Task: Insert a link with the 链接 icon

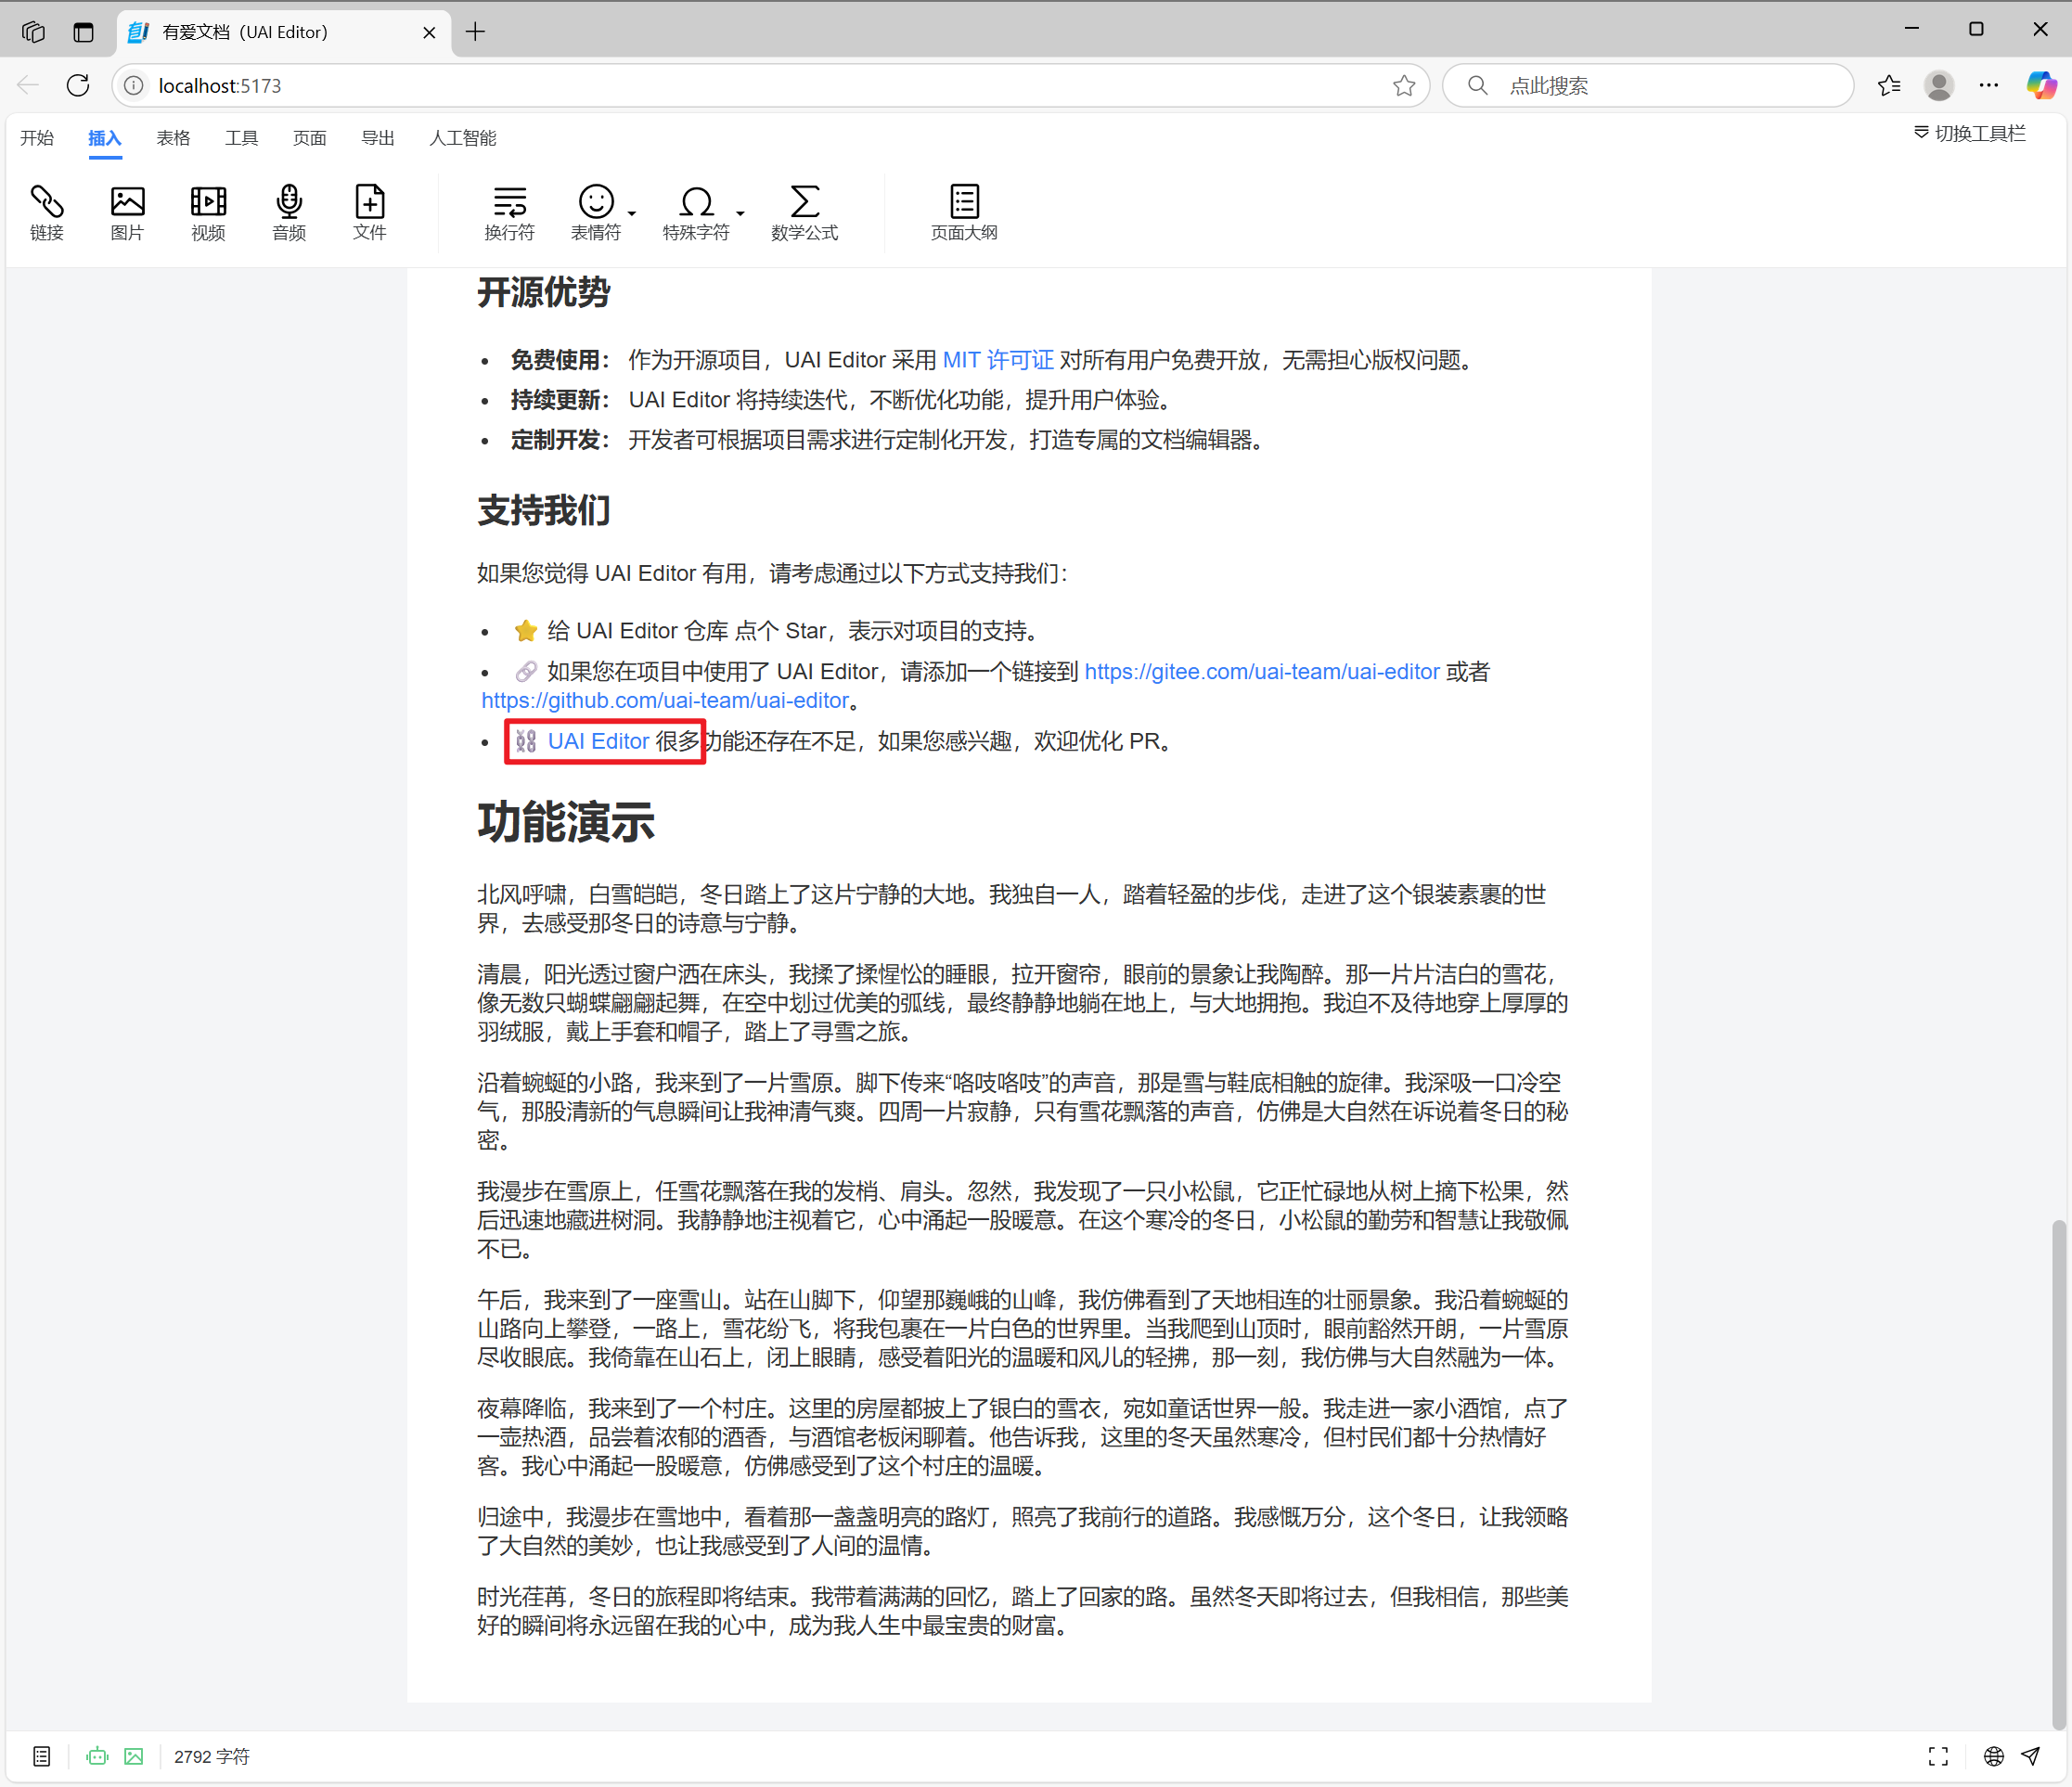Action: pos(47,212)
